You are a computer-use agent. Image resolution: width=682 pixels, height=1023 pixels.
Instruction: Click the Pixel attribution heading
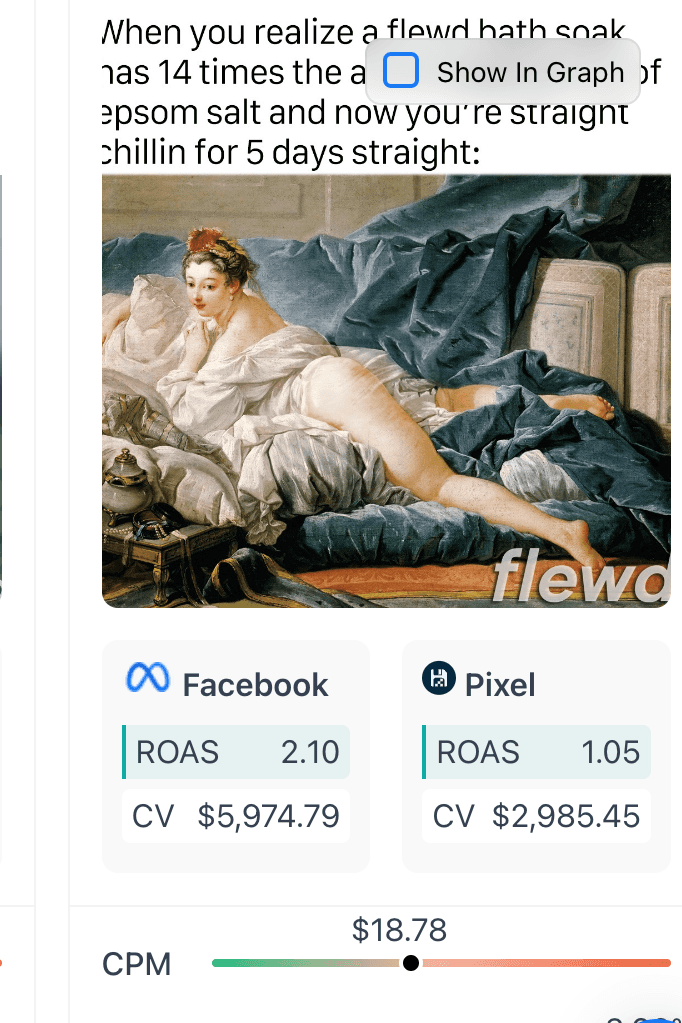click(500, 685)
